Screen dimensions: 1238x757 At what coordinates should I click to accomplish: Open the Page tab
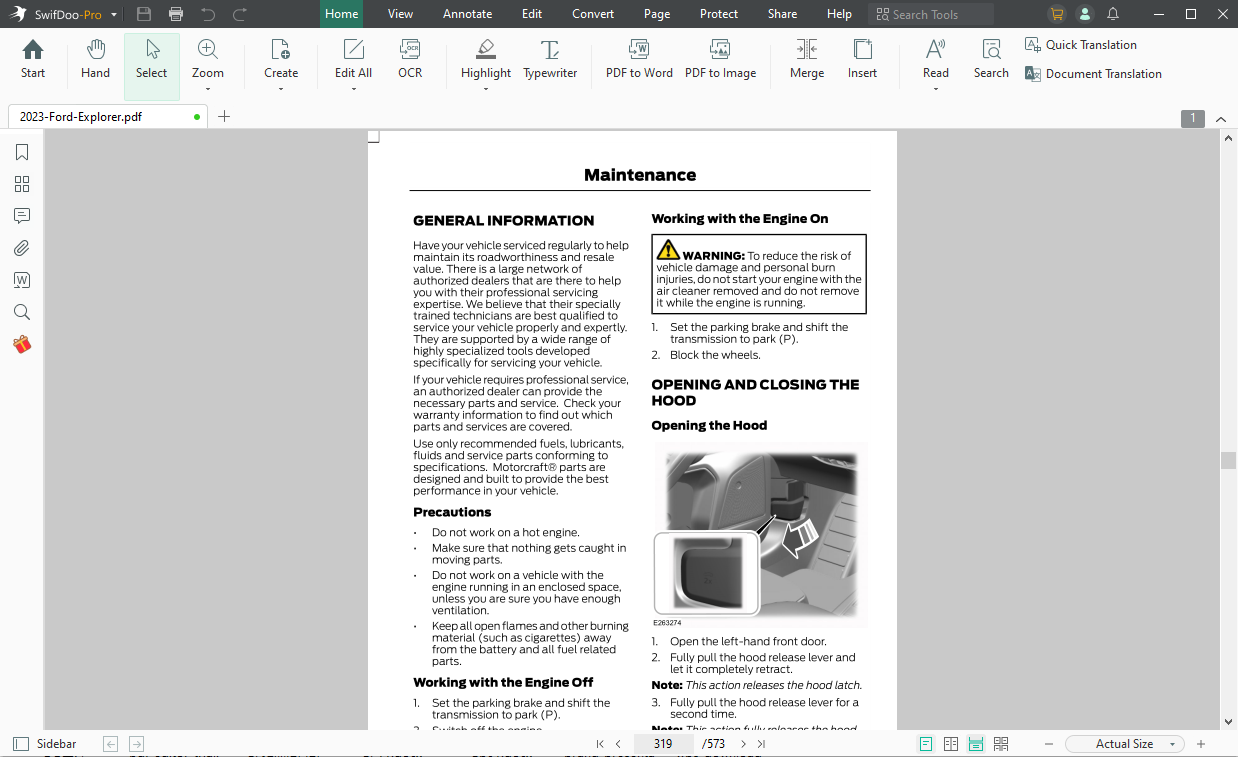pyautogui.click(x=657, y=14)
